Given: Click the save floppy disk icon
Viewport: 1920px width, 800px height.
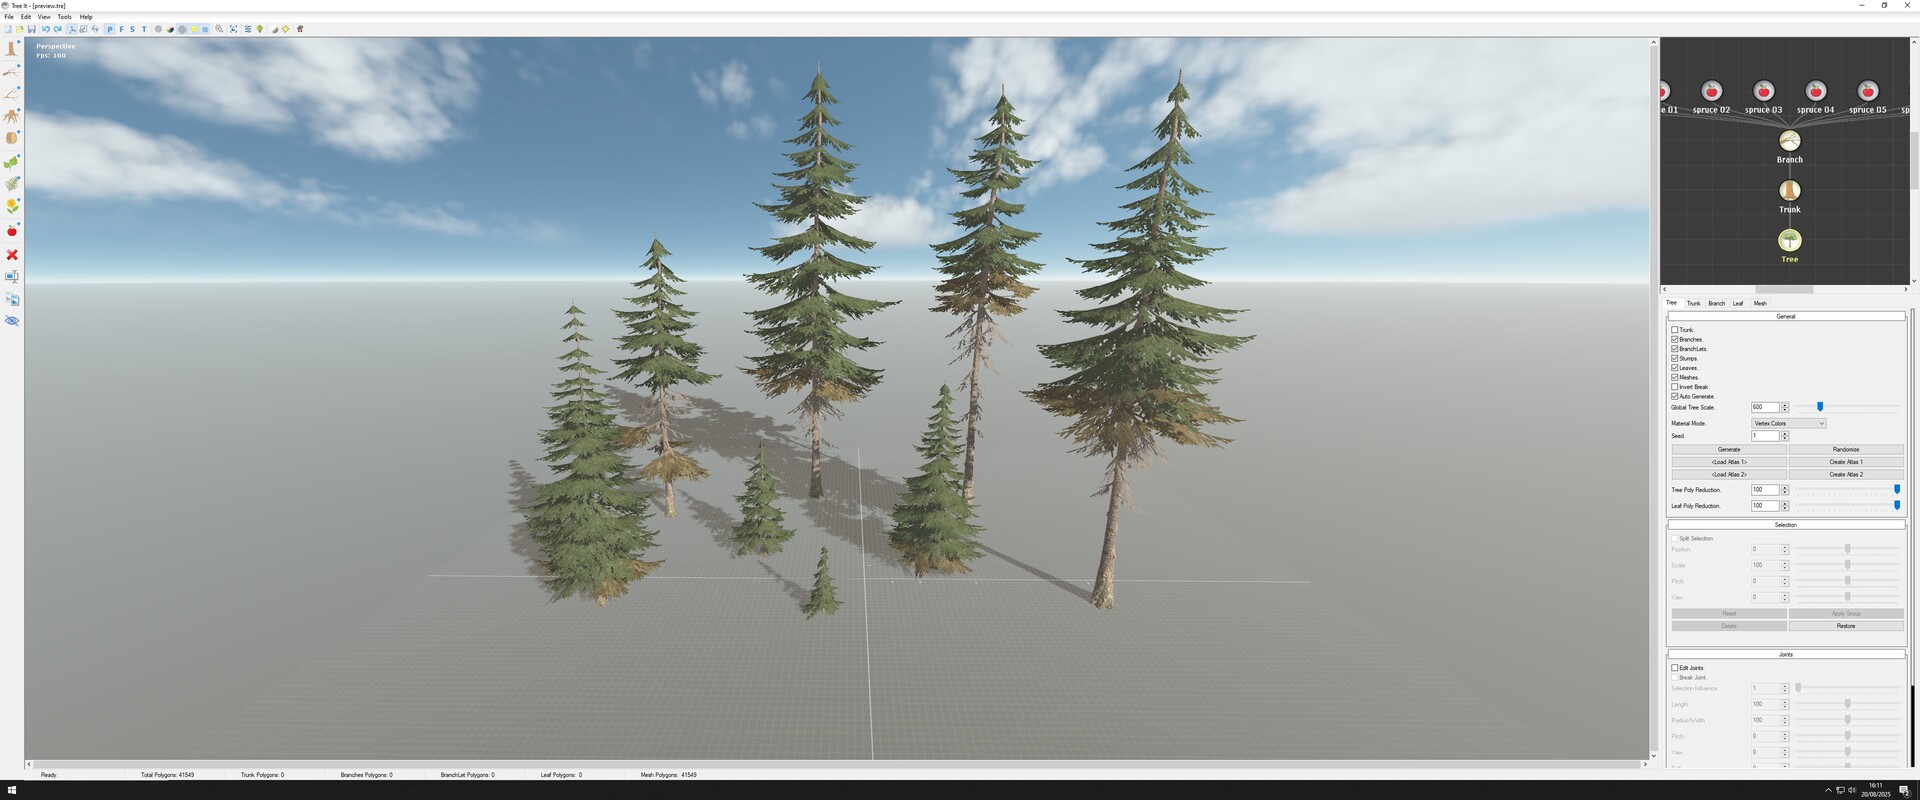Looking at the screenshot, I should click(32, 29).
